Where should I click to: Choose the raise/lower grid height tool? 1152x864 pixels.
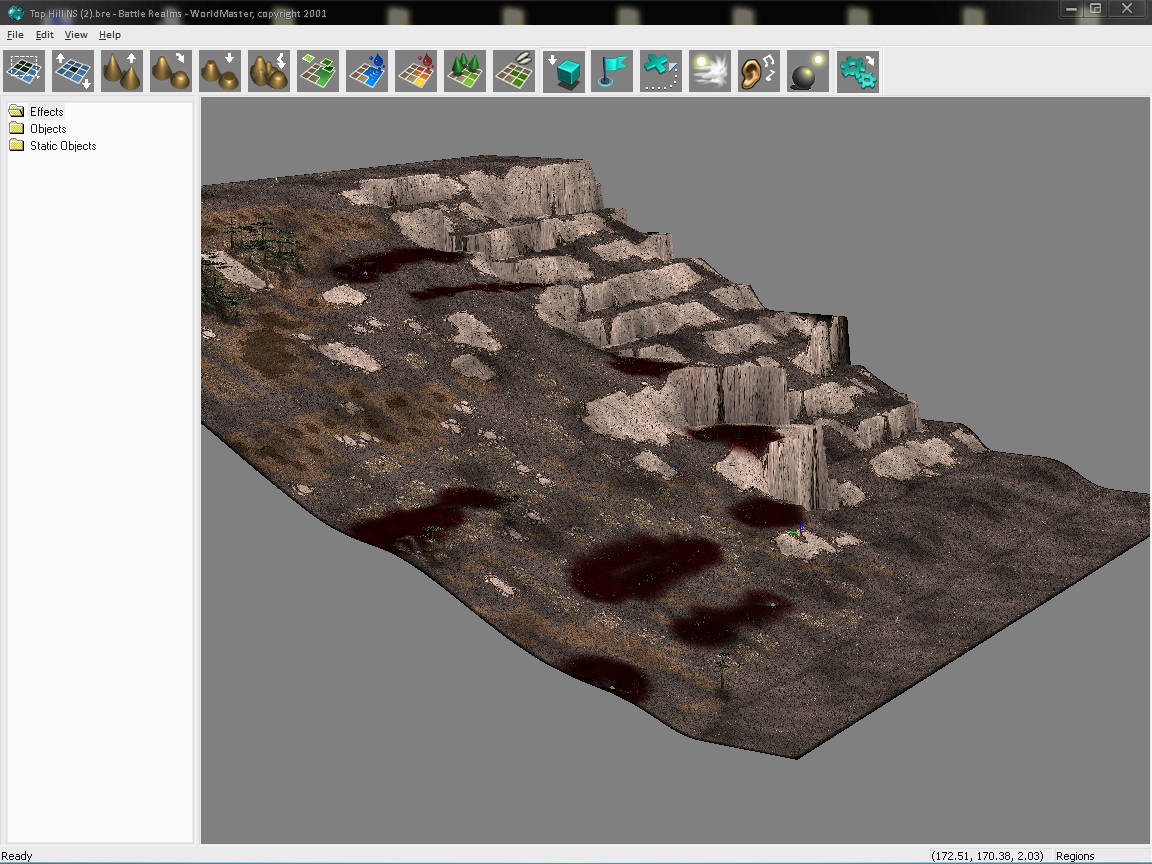[x=73, y=71]
